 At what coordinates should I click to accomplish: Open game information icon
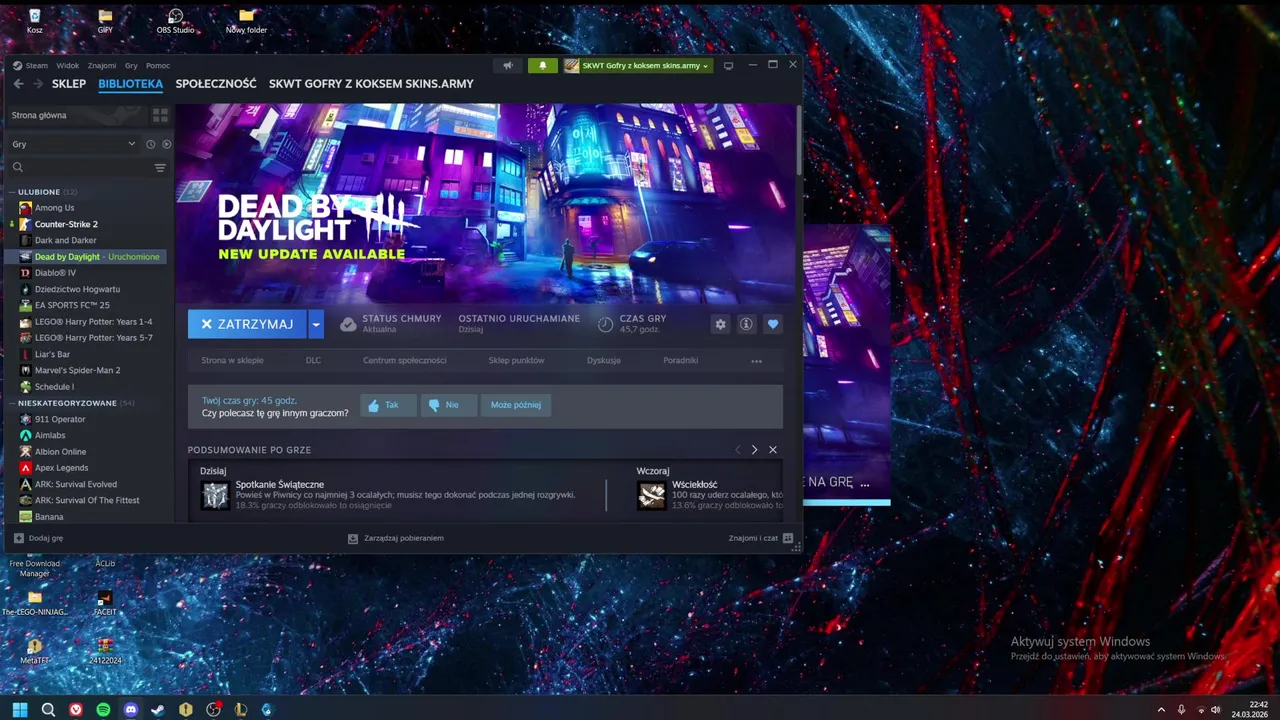(x=746, y=324)
